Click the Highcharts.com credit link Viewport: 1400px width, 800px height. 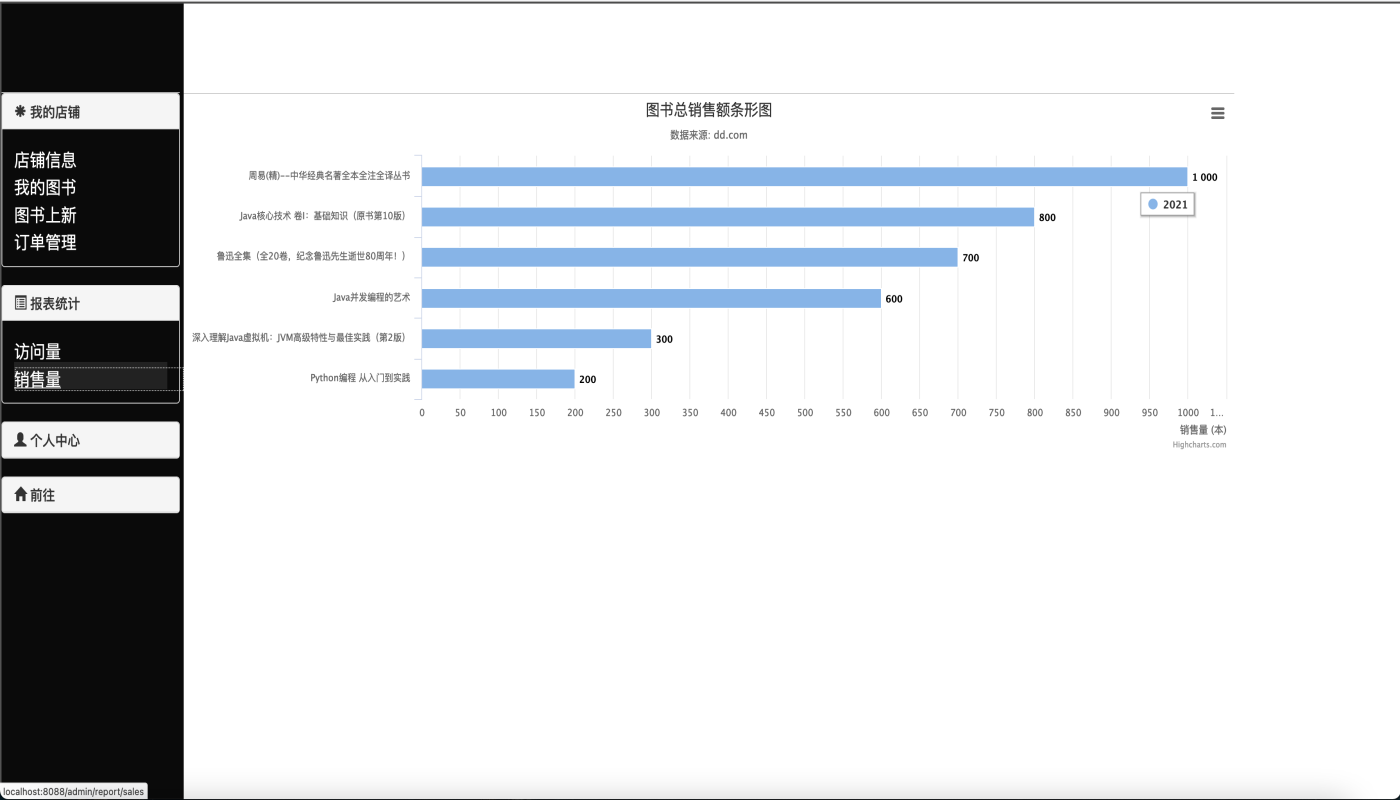click(x=1199, y=445)
